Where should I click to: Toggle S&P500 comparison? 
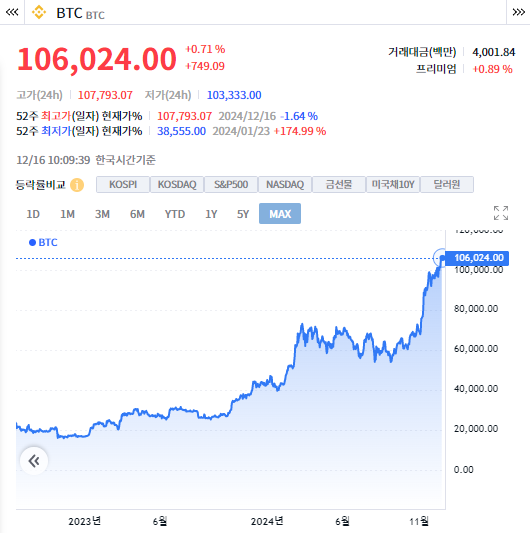point(231,185)
